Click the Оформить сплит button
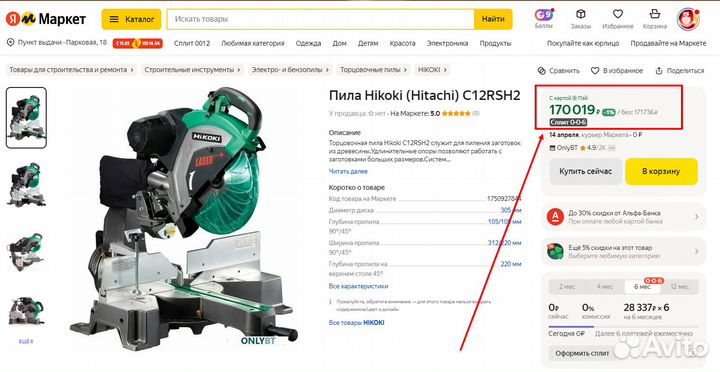The height and width of the screenshot is (372, 720). (x=582, y=353)
